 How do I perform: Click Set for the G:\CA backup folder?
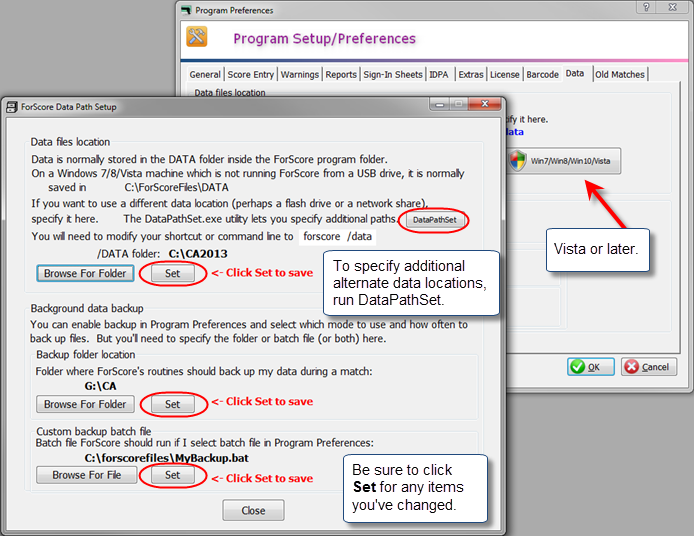tap(173, 404)
